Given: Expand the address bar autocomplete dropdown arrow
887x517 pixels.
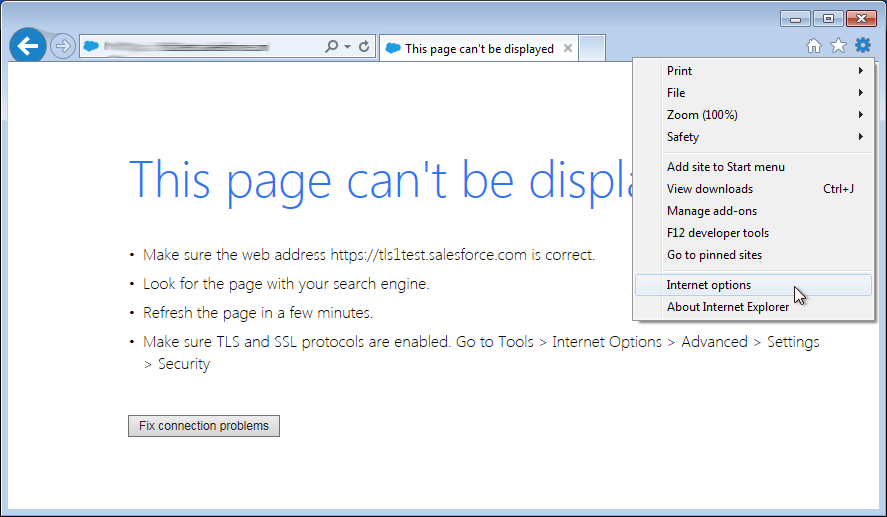Looking at the screenshot, I should [347, 47].
